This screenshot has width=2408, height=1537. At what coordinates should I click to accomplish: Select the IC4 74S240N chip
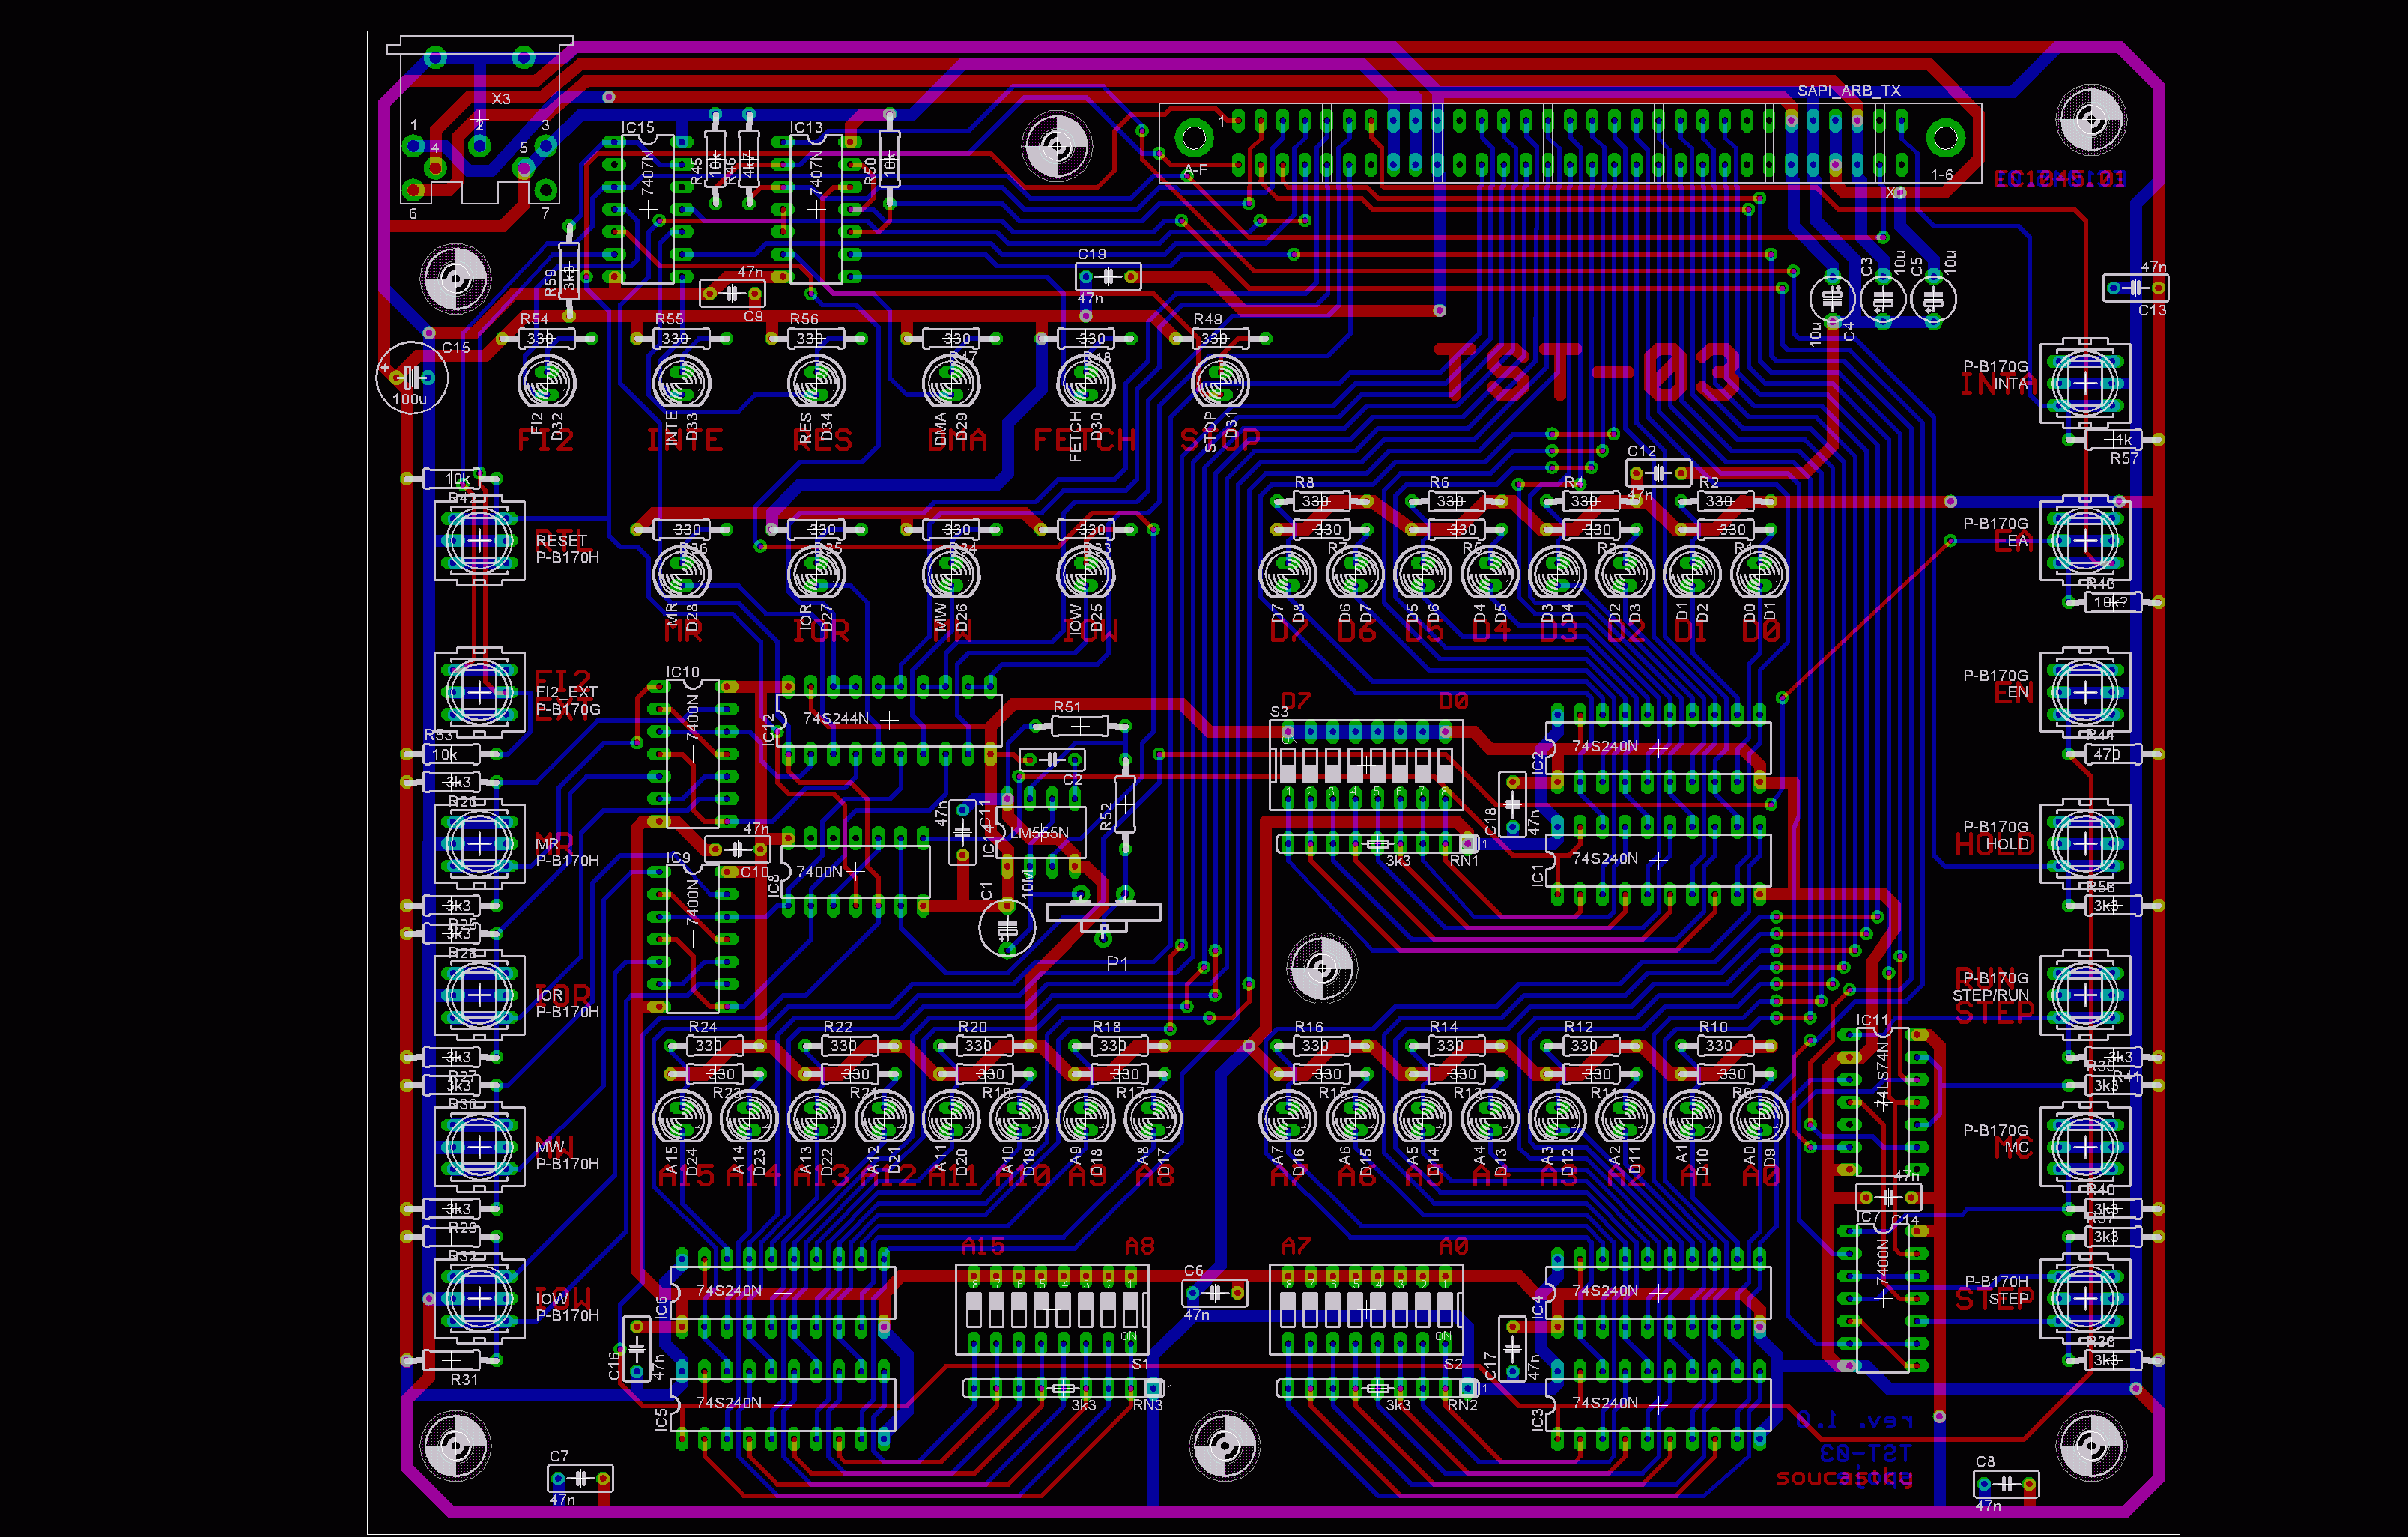coord(1658,1292)
